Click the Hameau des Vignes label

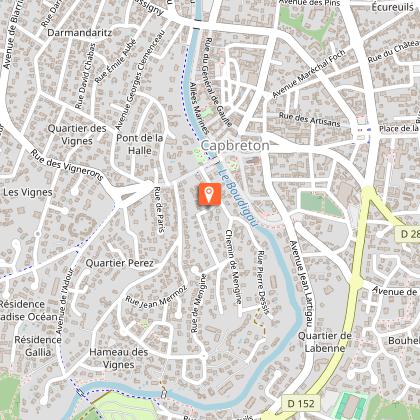119,358
